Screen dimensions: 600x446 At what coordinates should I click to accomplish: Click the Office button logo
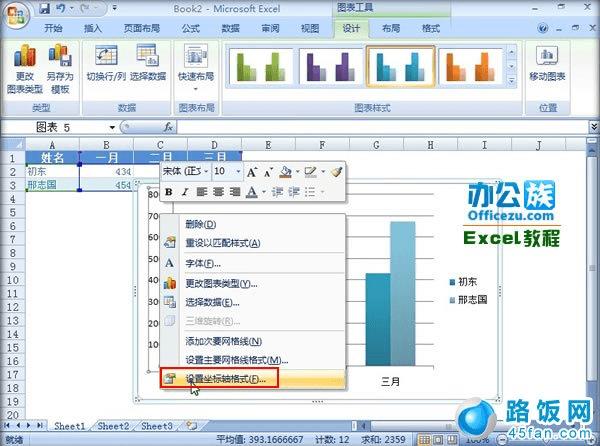tap(16, 15)
